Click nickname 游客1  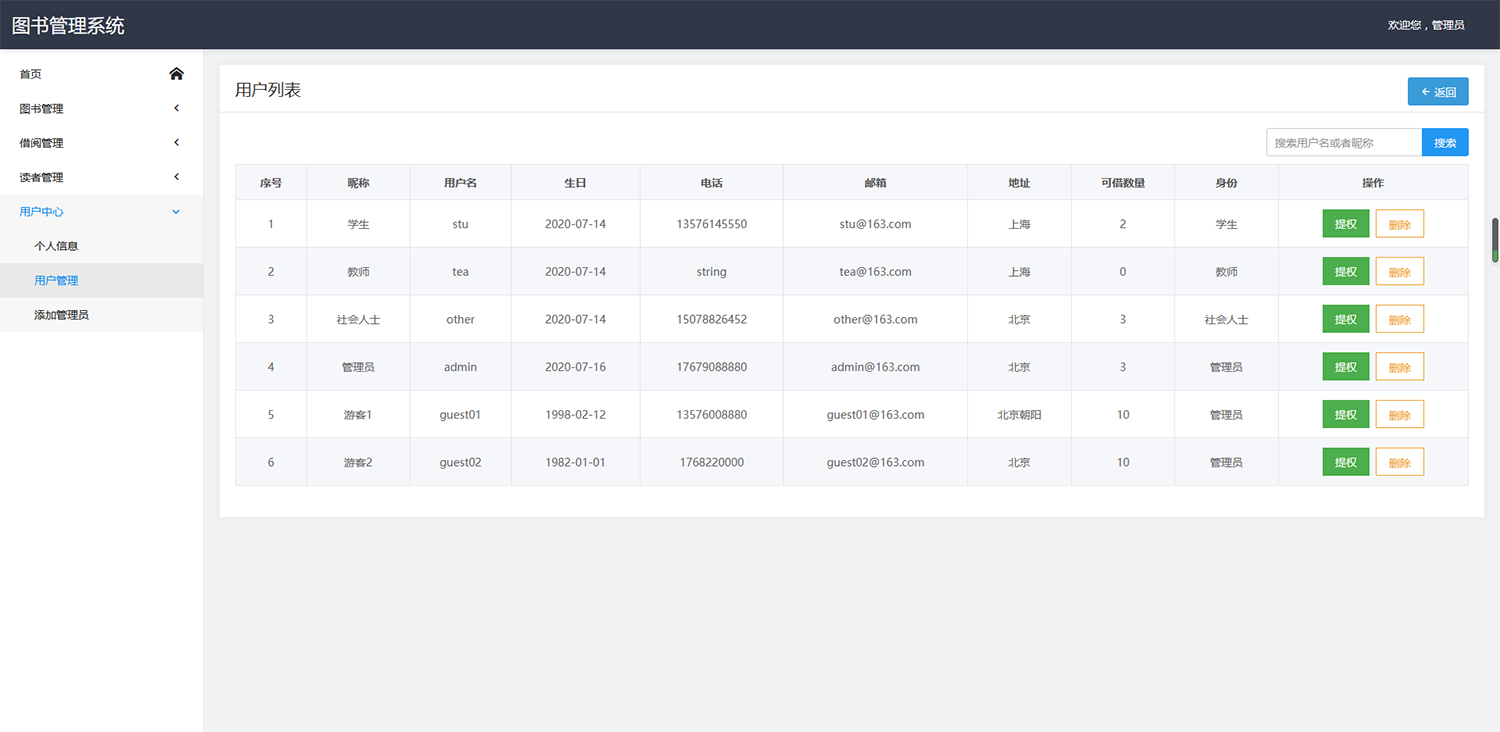pos(358,414)
